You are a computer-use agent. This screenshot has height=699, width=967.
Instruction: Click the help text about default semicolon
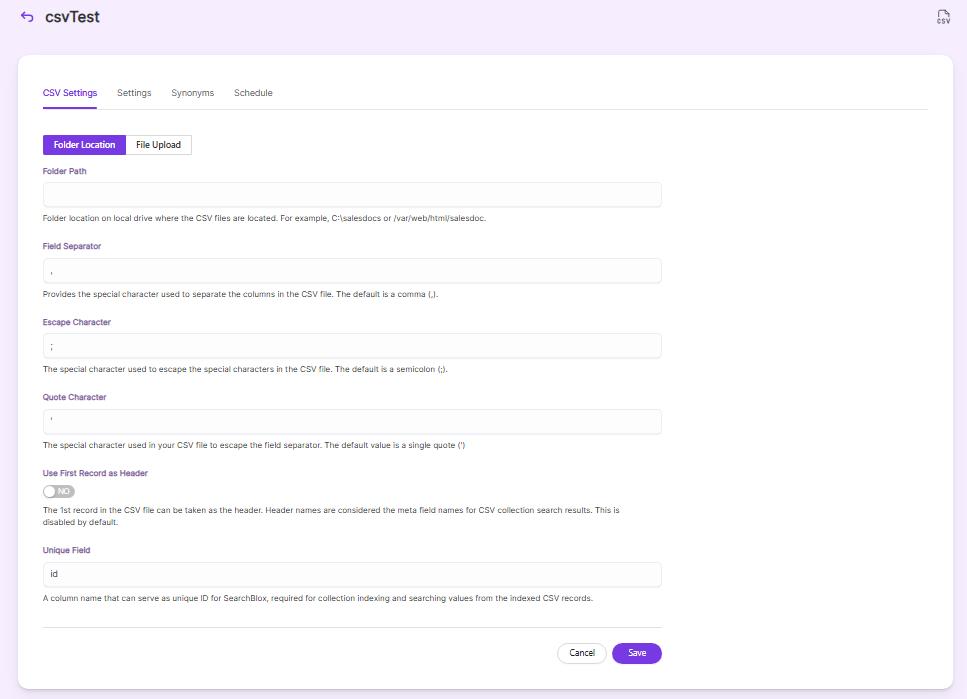coord(245,370)
